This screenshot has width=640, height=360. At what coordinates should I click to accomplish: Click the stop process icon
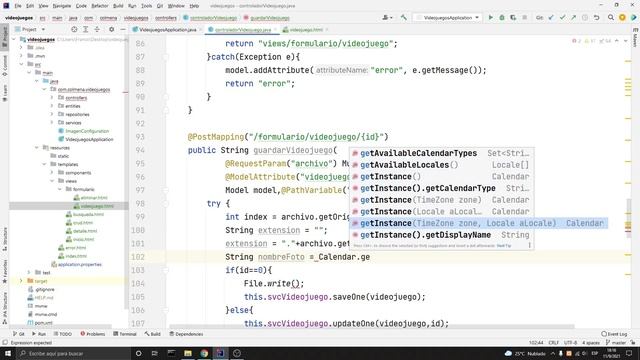point(524,18)
